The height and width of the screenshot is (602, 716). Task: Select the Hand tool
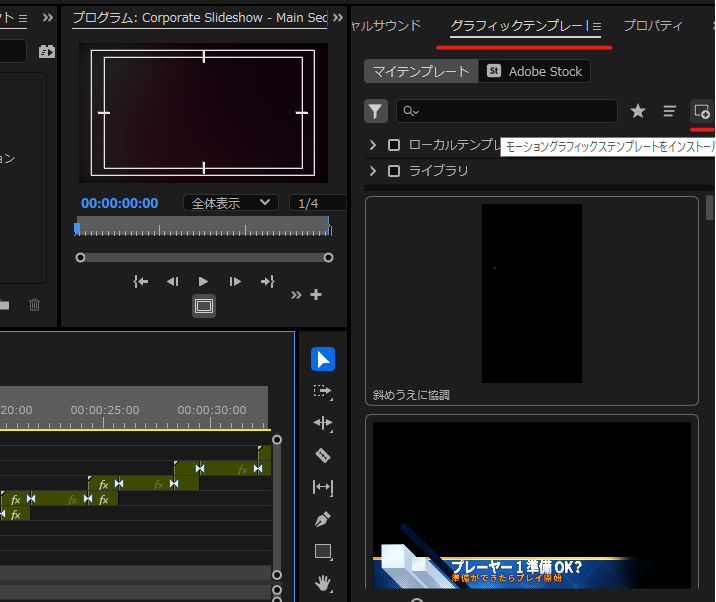tap(323, 582)
